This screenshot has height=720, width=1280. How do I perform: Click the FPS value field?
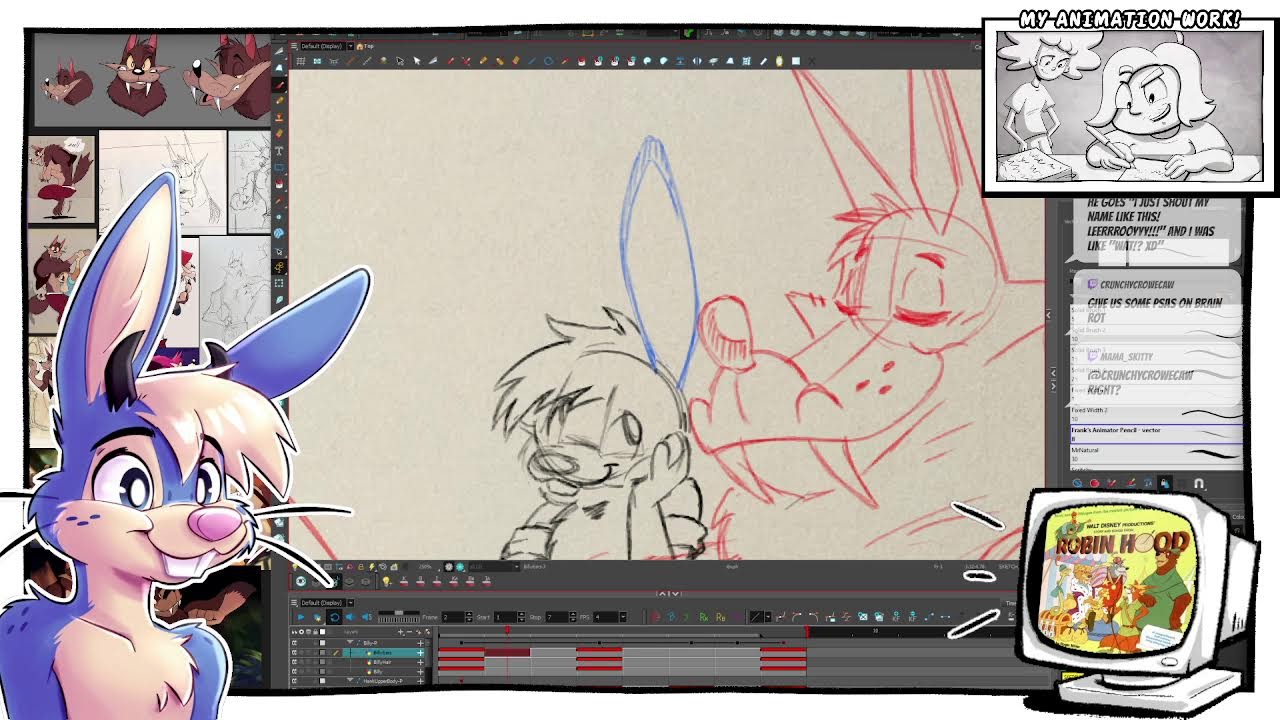(605, 617)
